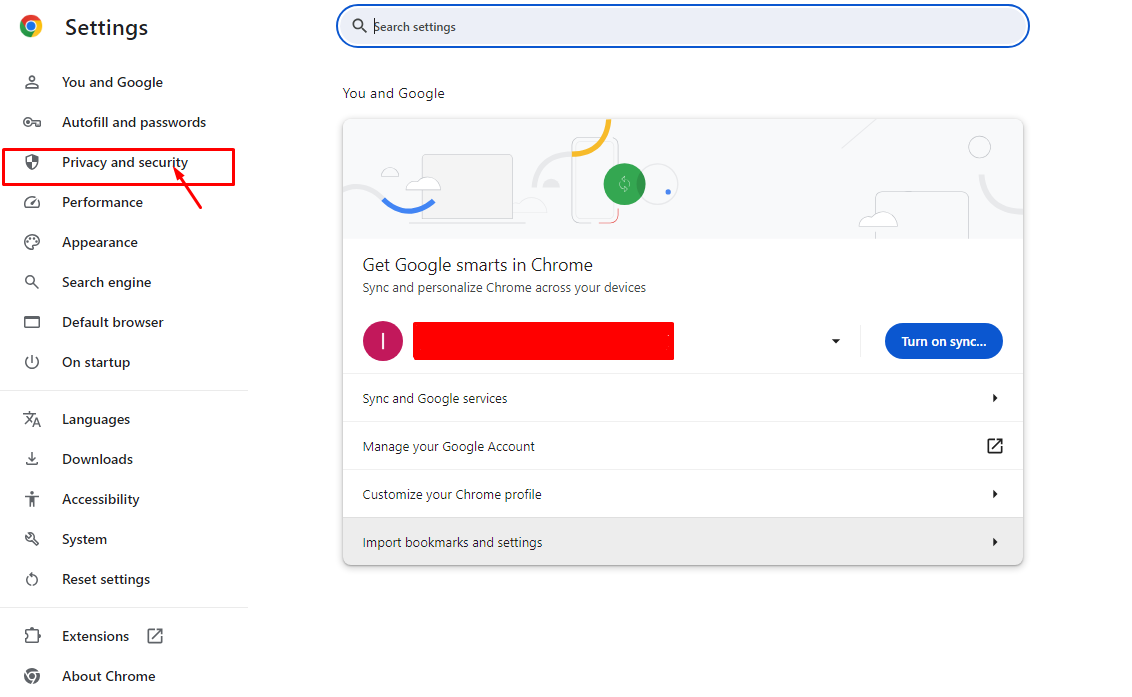Click the translate icon for Languages
The image size is (1132, 697).
32,419
